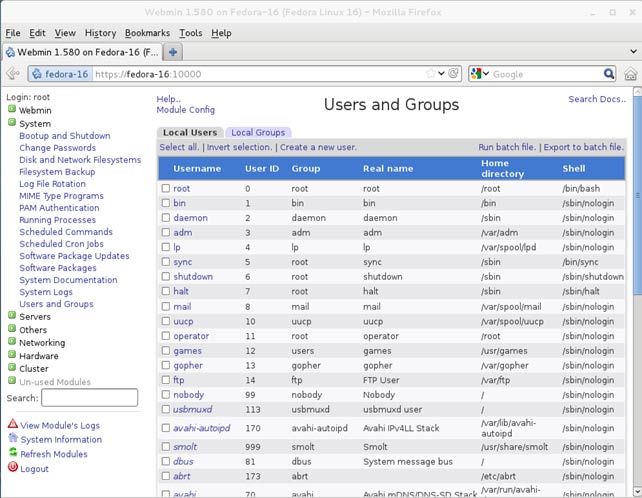
Task: Open the Module Config link
Action: pyautogui.click(x=185, y=110)
